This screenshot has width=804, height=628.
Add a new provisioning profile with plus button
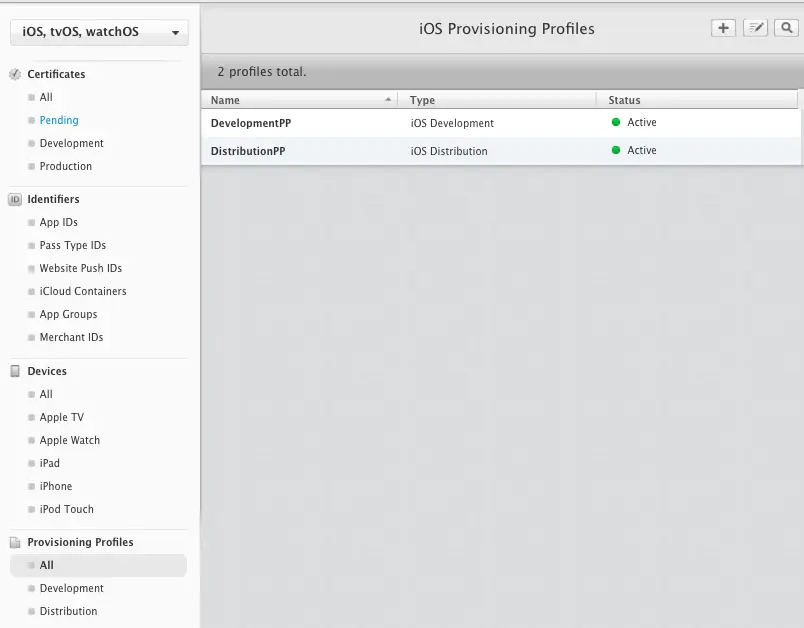(723, 28)
